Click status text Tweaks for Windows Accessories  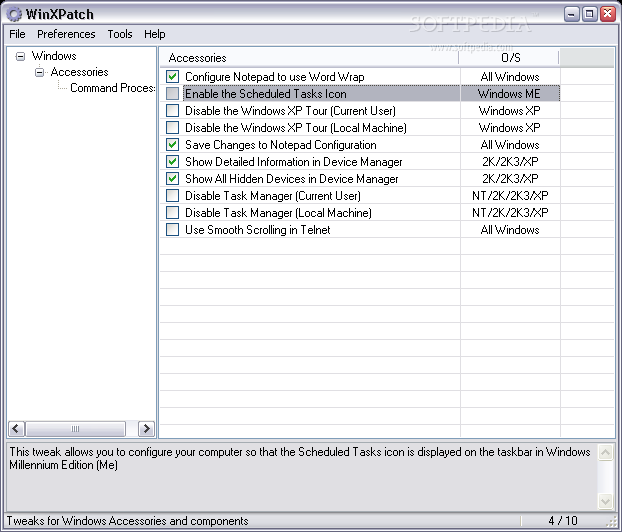point(127,520)
